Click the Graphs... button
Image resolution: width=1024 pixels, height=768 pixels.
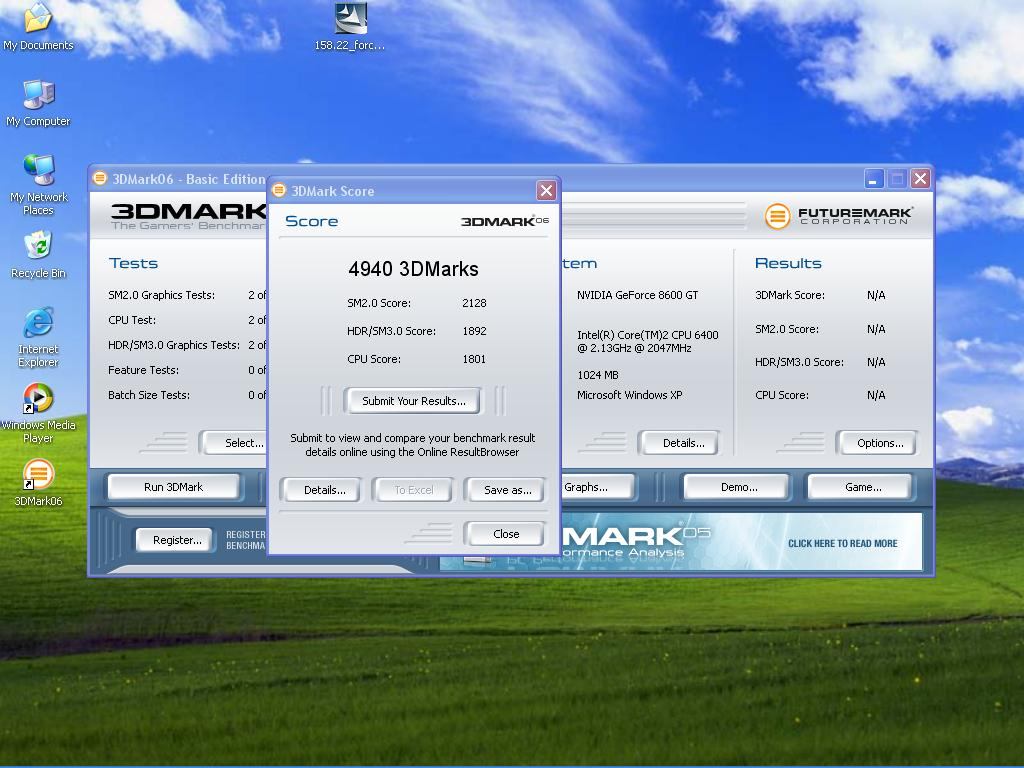coord(597,487)
